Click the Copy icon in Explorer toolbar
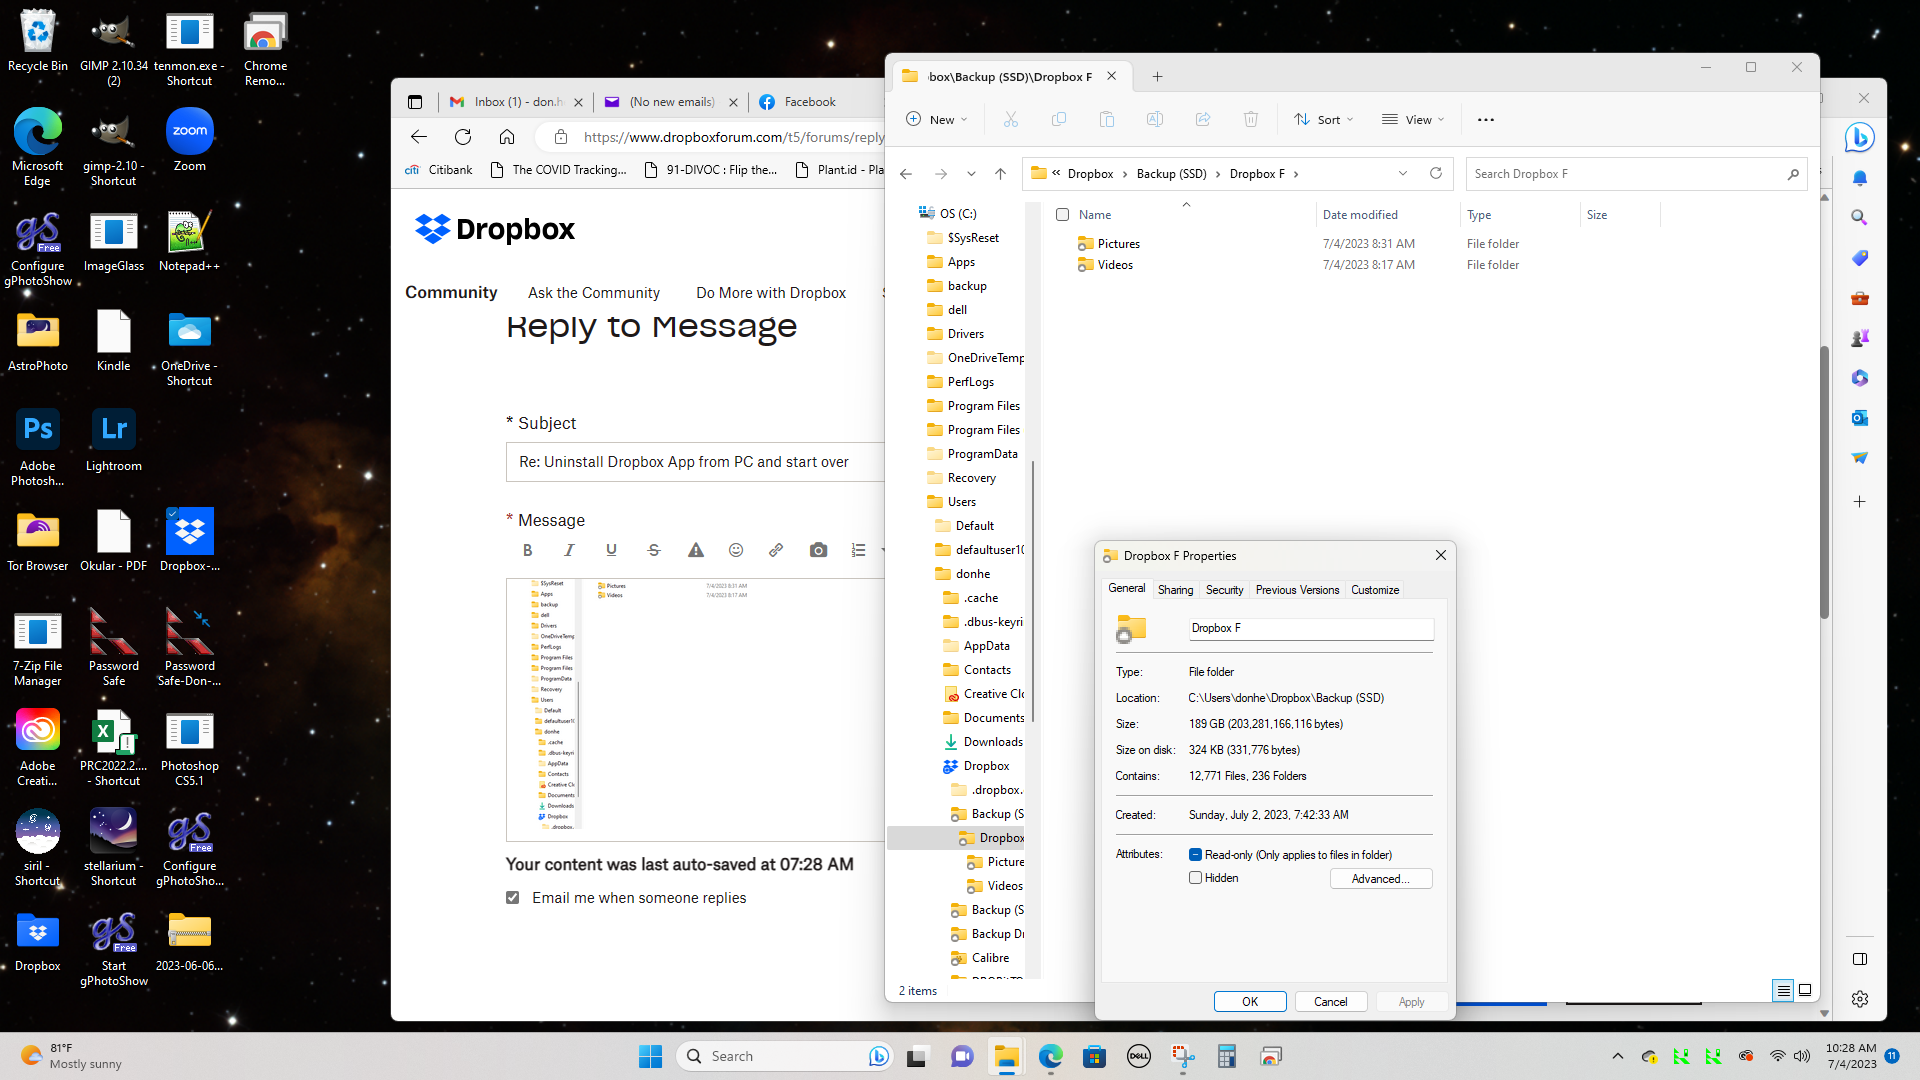Image resolution: width=1920 pixels, height=1080 pixels. click(1059, 119)
